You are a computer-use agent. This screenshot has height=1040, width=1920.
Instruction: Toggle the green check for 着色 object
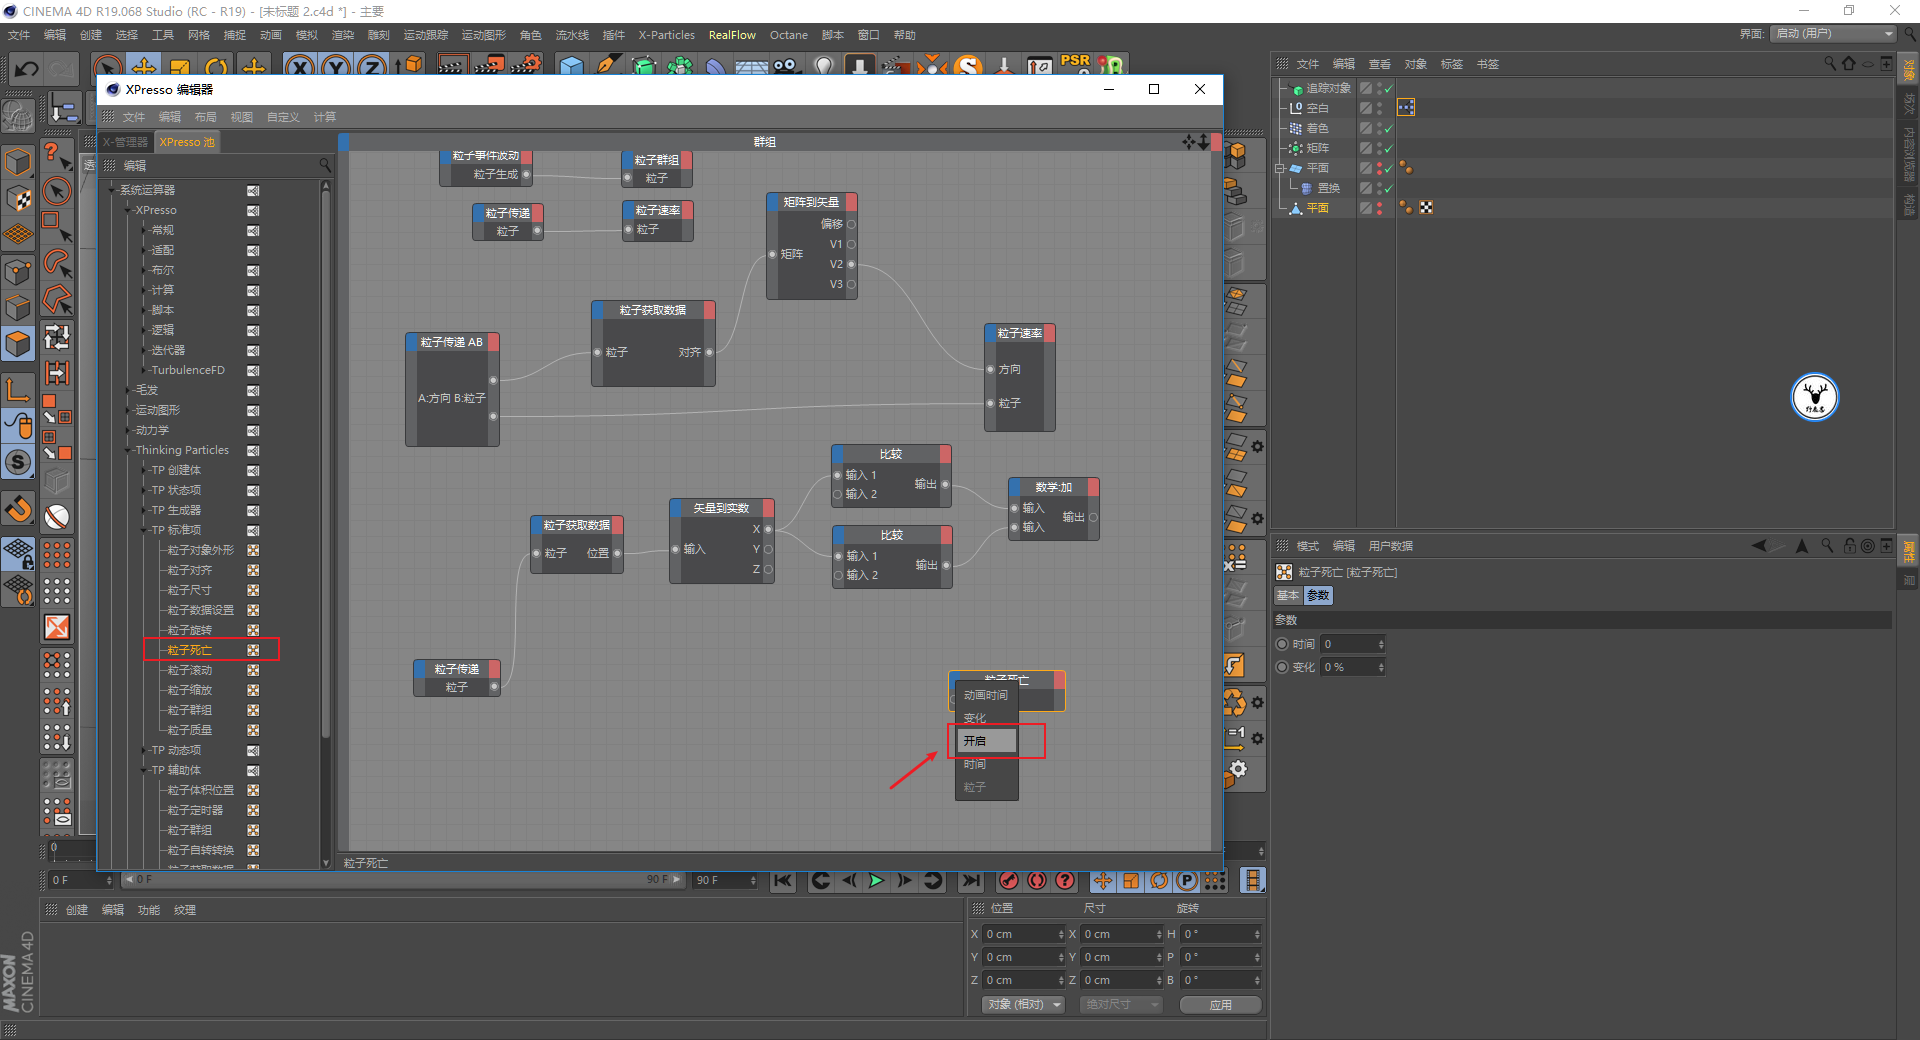pos(1388,128)
